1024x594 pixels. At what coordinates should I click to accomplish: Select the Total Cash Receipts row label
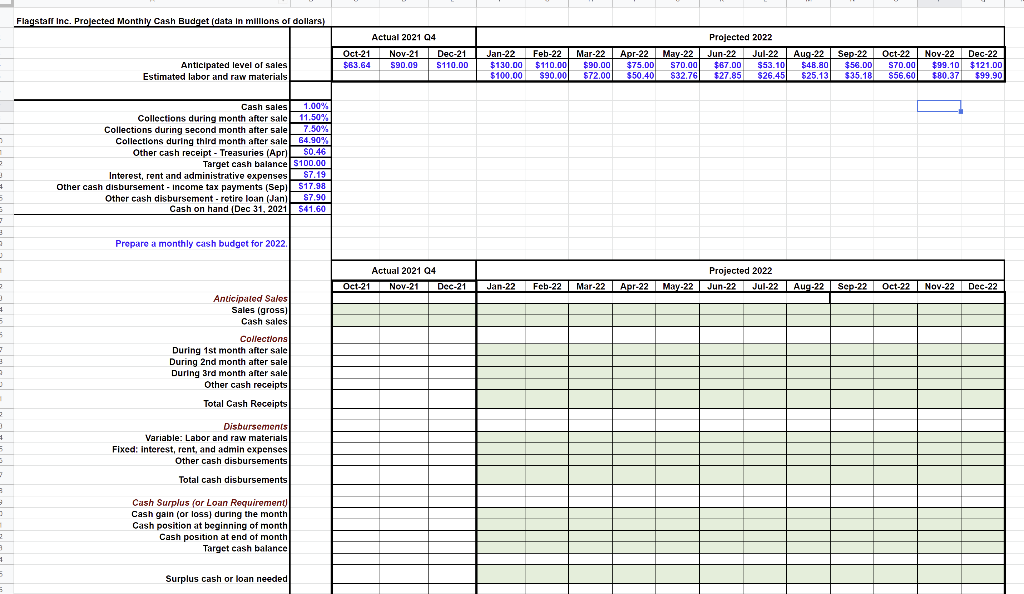pos(245,404)
